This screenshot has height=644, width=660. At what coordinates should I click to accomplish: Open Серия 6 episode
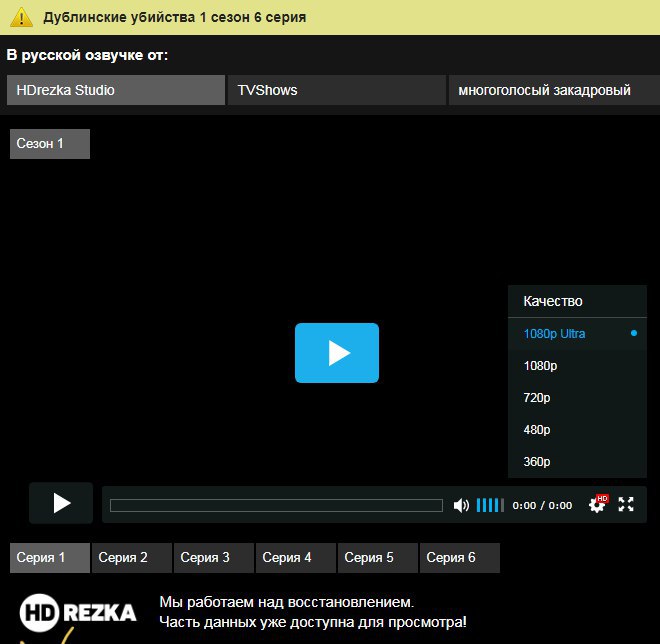pos(460,558)
